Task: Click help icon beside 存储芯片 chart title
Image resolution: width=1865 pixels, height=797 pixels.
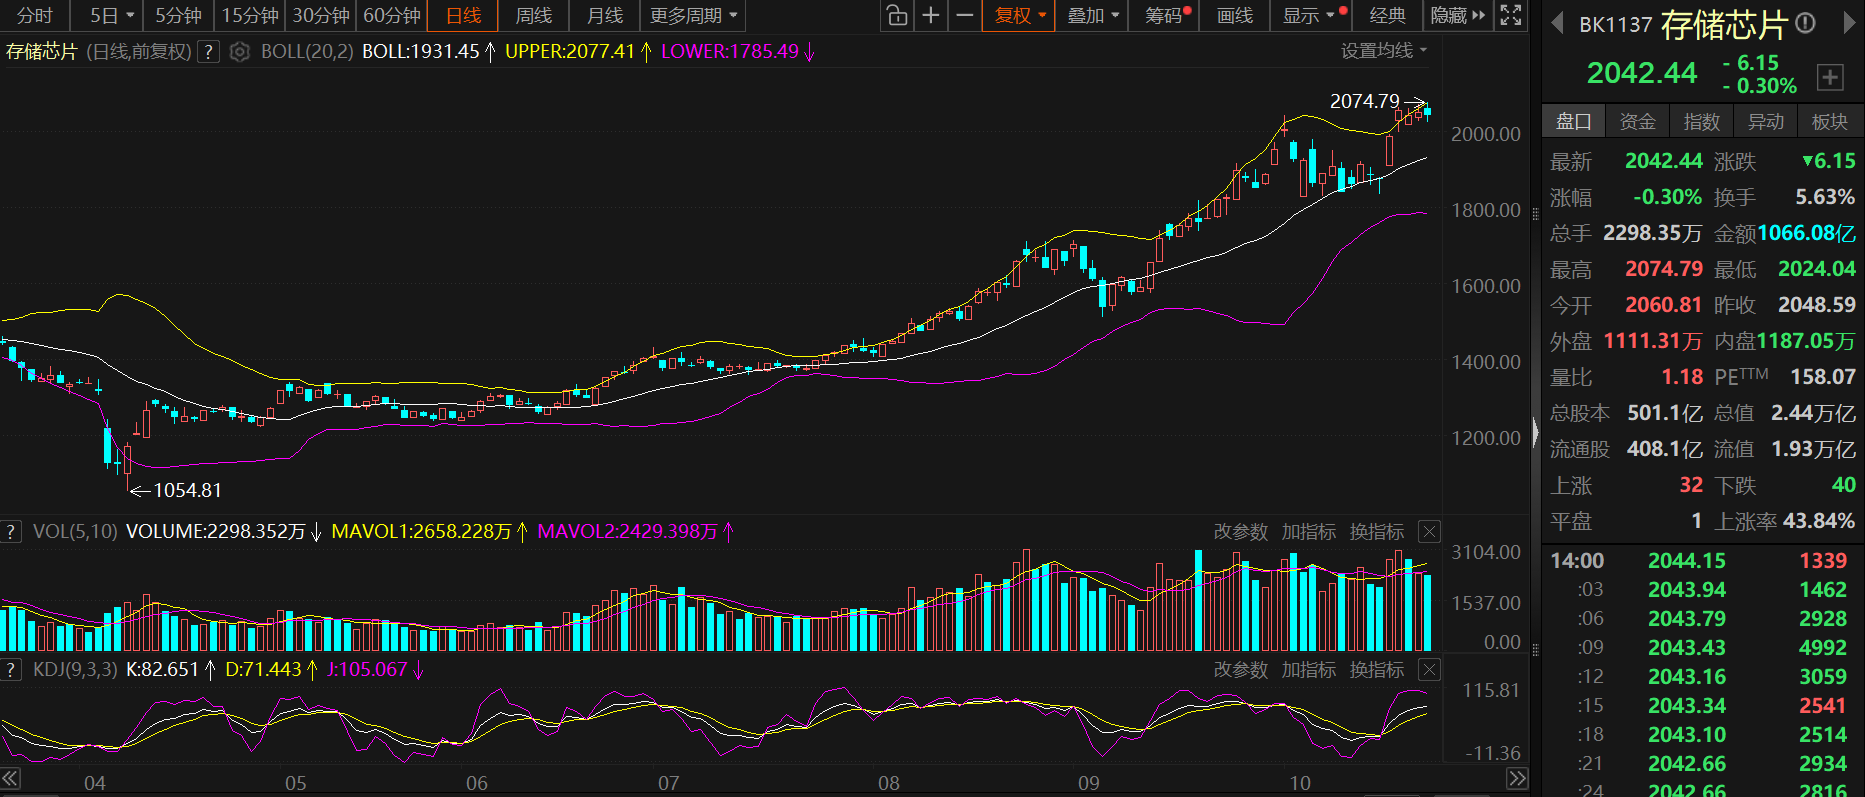Action: (x=208, y=52)
